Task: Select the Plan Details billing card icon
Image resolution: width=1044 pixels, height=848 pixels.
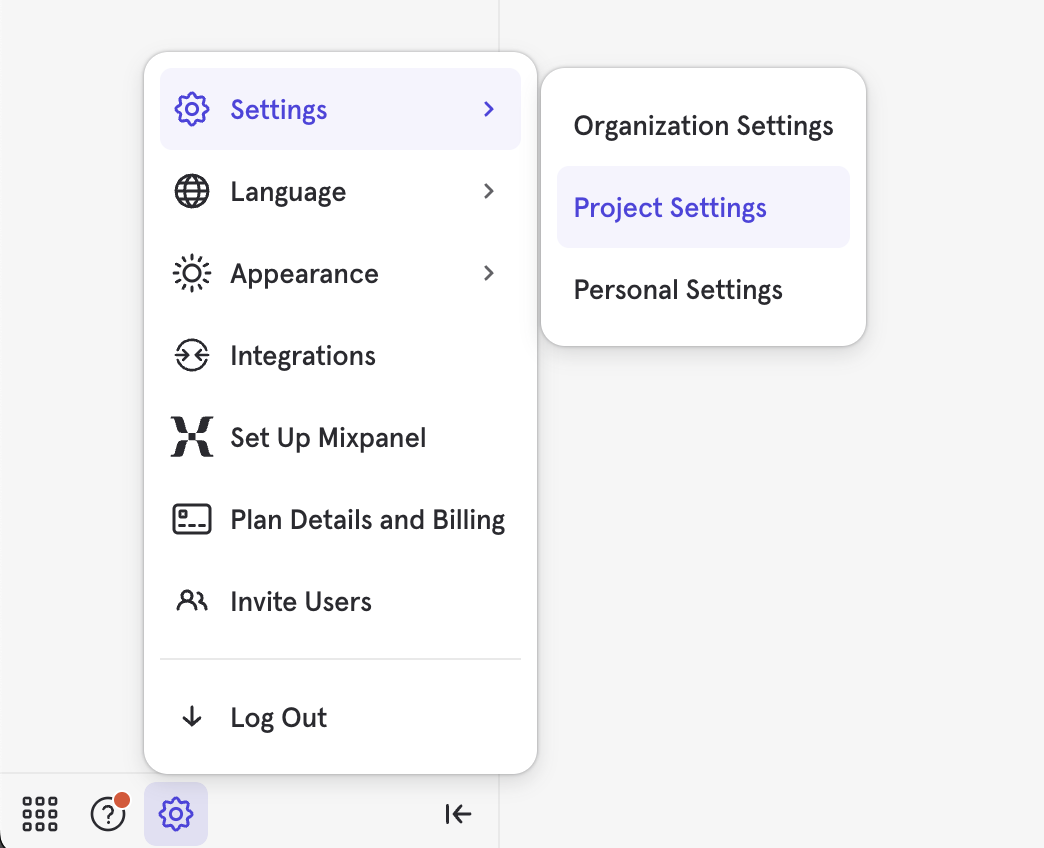Action: [x=191, y=519]
